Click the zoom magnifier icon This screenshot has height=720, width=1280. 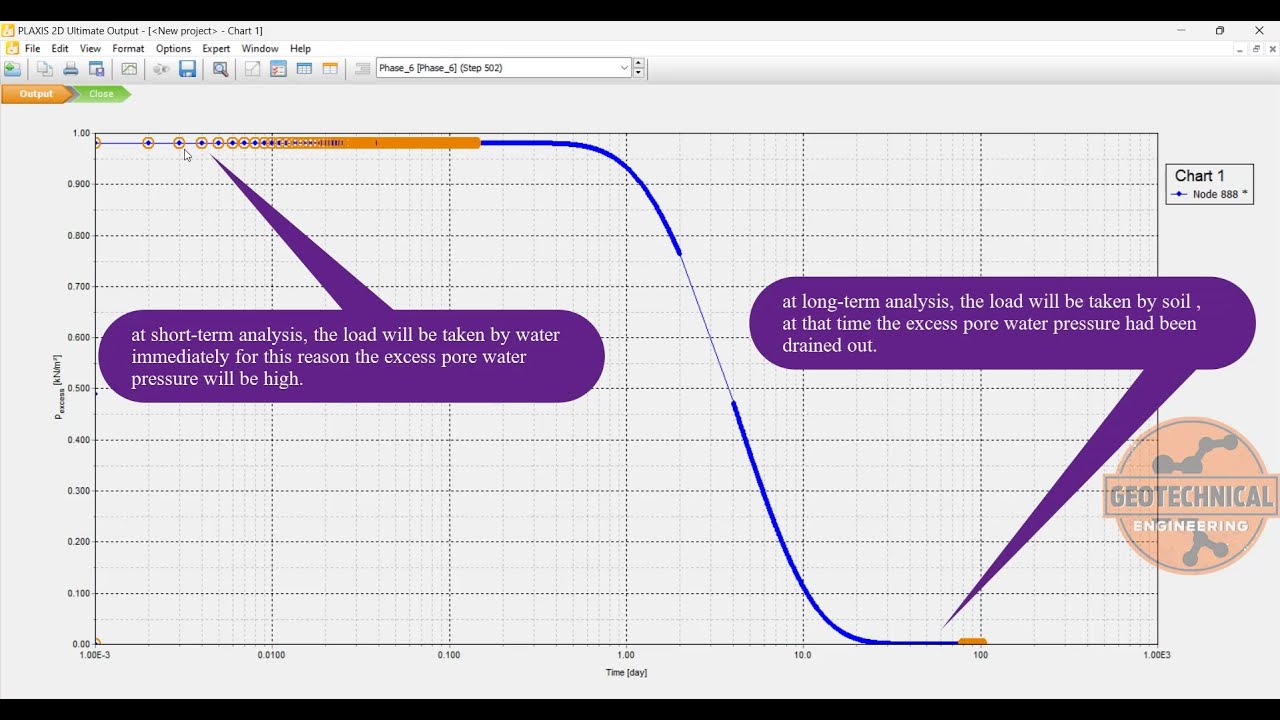[x=220, y=69]
